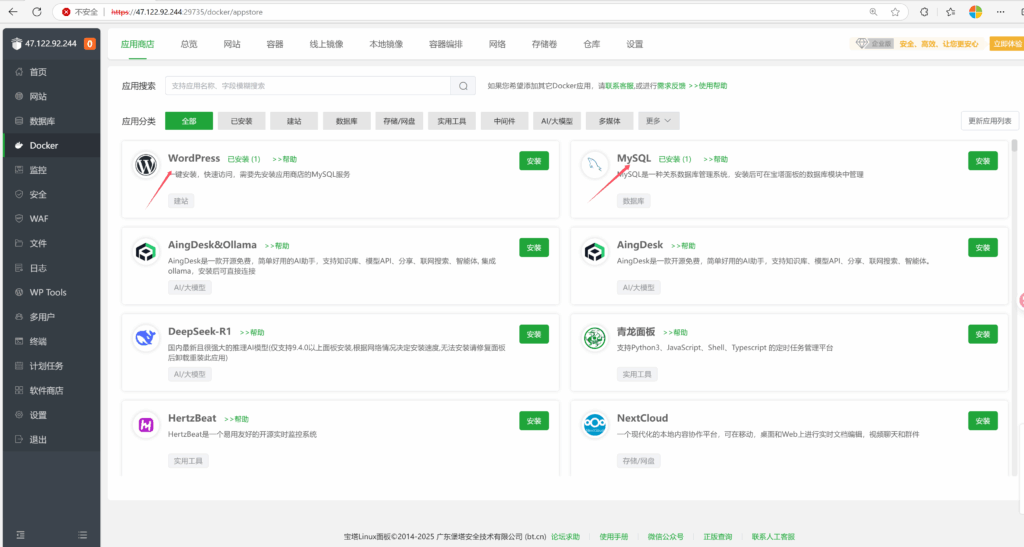The image size is (1024, 547).
Task: Click the 青龙面板 dragon icon
Action: 594,338
